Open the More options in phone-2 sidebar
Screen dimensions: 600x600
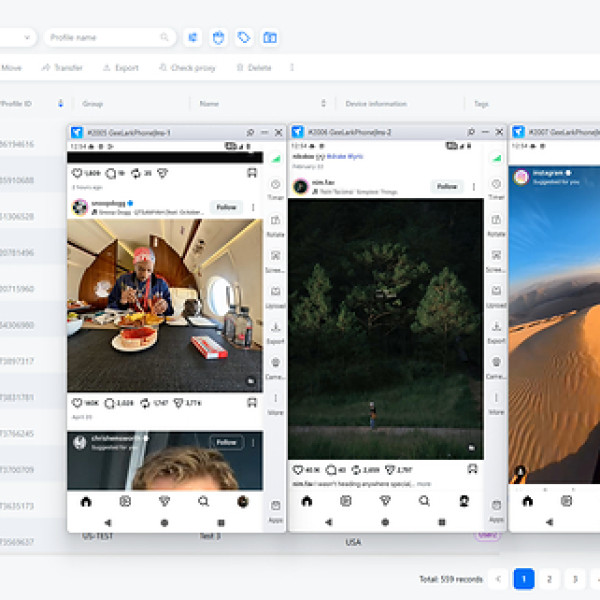click(x=496, y=398)
